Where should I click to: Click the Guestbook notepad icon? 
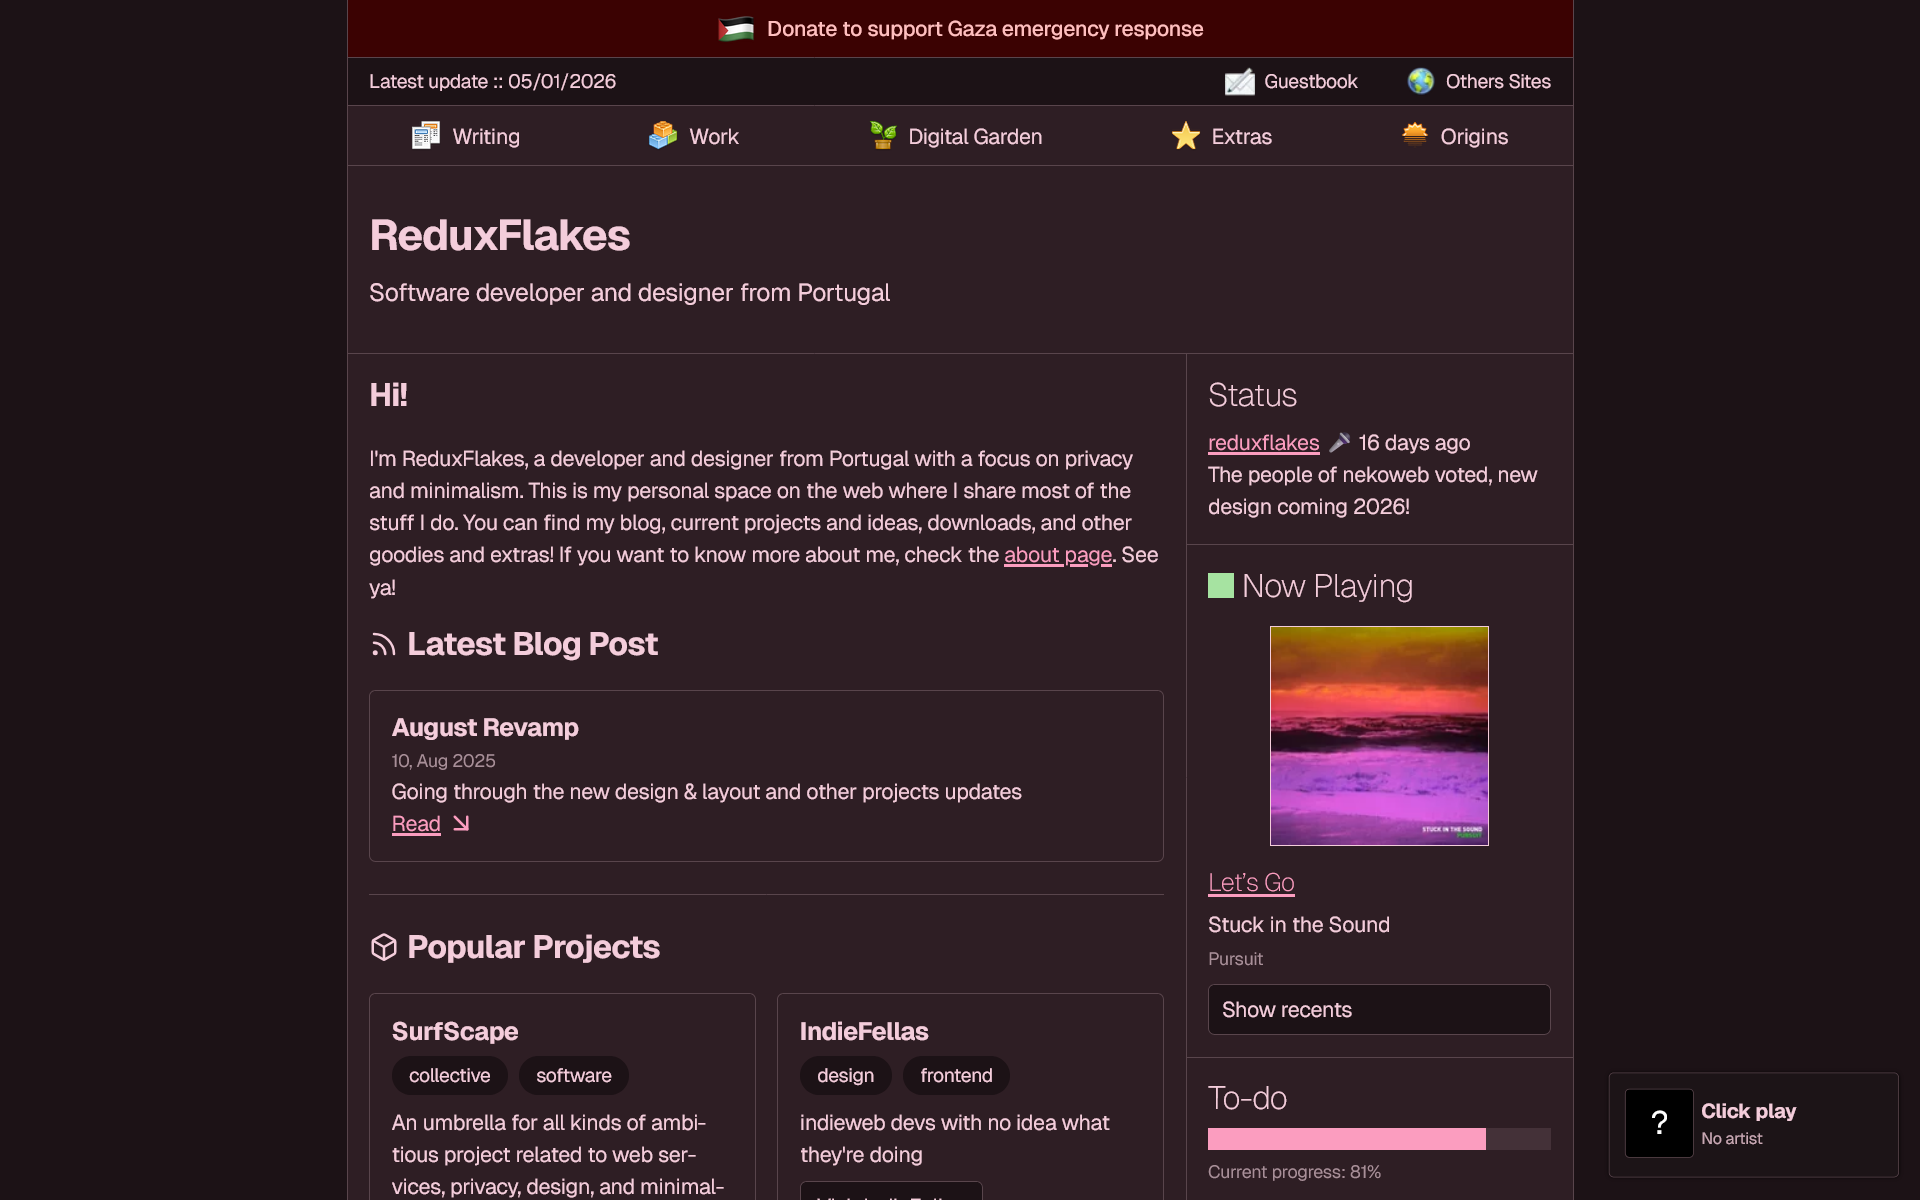tap(1240, 82)
